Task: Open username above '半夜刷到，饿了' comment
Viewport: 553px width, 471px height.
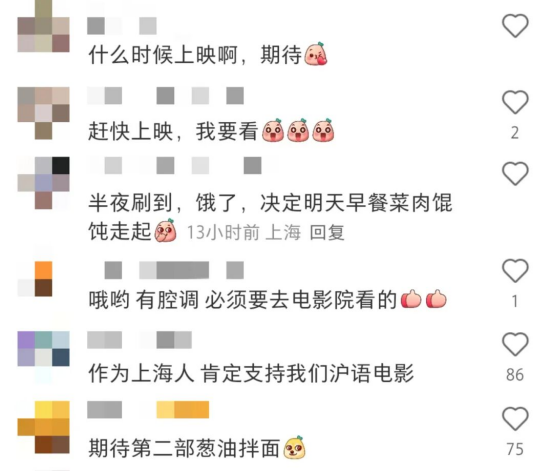Action: (174, 166)
